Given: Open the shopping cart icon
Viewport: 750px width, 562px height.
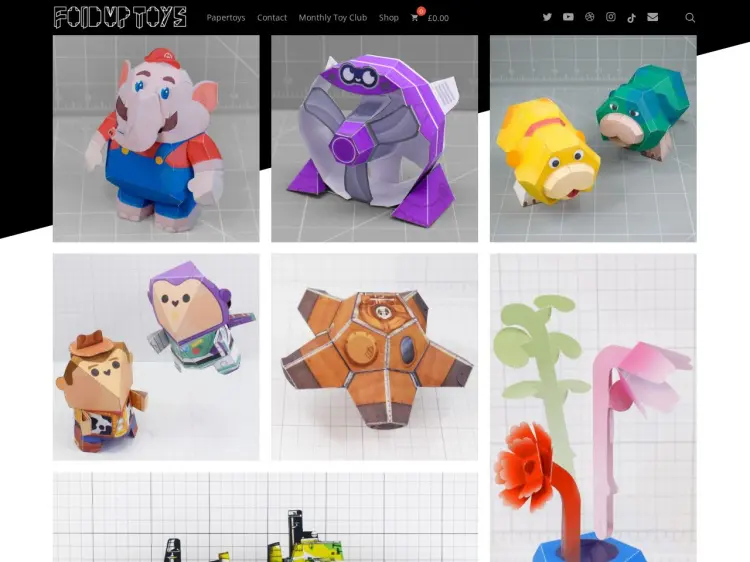Looking at the screenshot, I should [x=414, y=18].
